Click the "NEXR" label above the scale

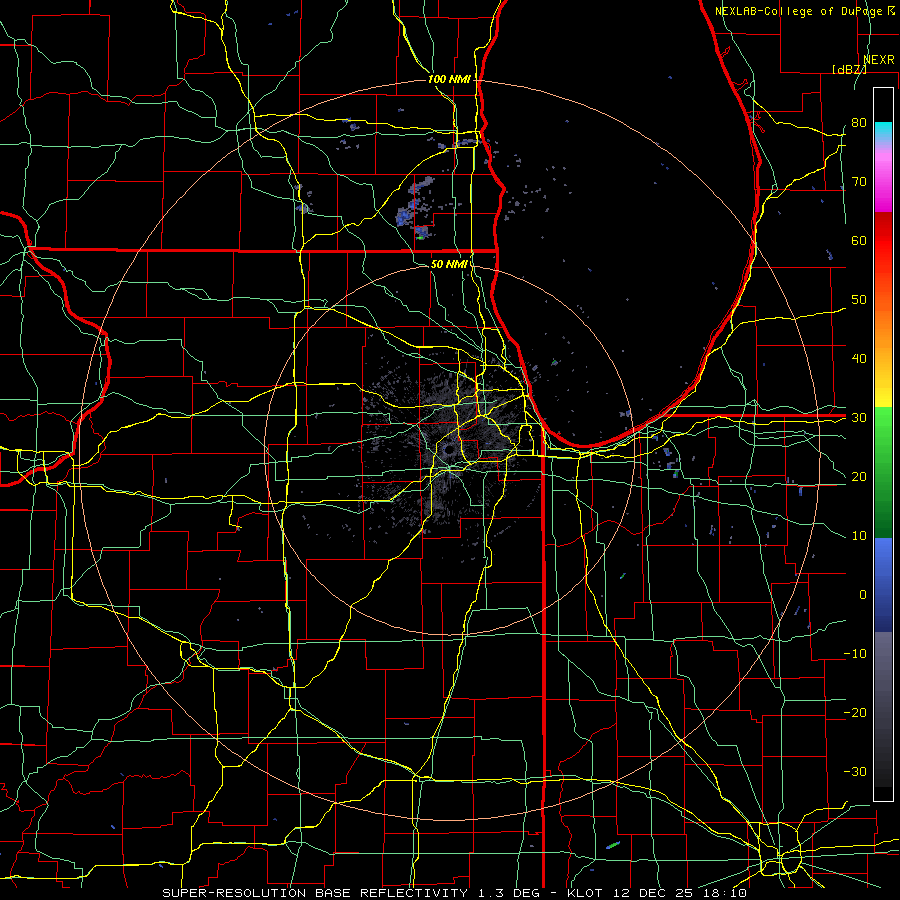[x=879, y=60]
